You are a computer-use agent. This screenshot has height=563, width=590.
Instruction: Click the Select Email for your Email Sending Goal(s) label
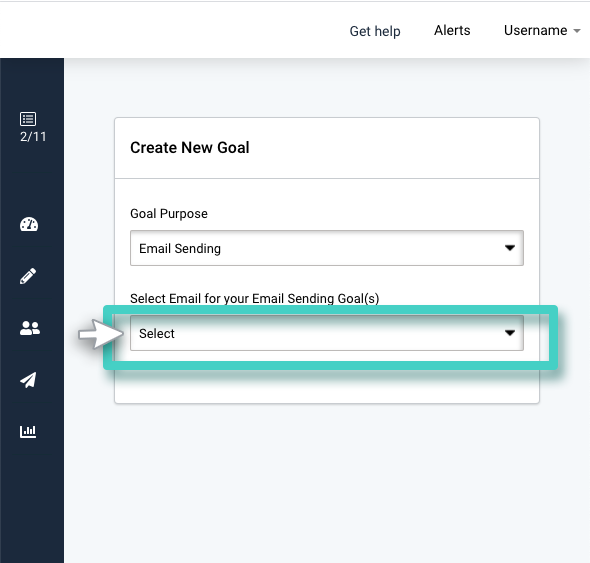[255, 299]
